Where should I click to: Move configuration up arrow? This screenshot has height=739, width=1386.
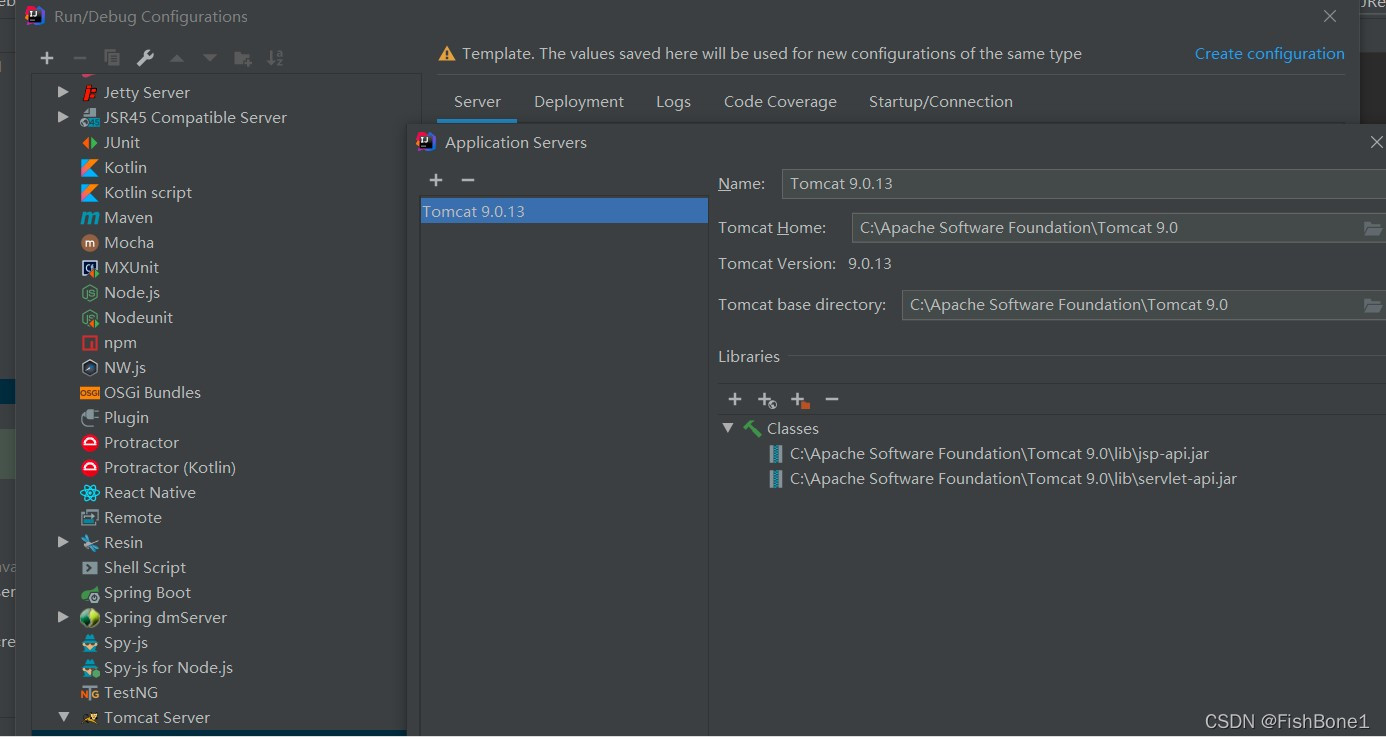coord(177,58)
